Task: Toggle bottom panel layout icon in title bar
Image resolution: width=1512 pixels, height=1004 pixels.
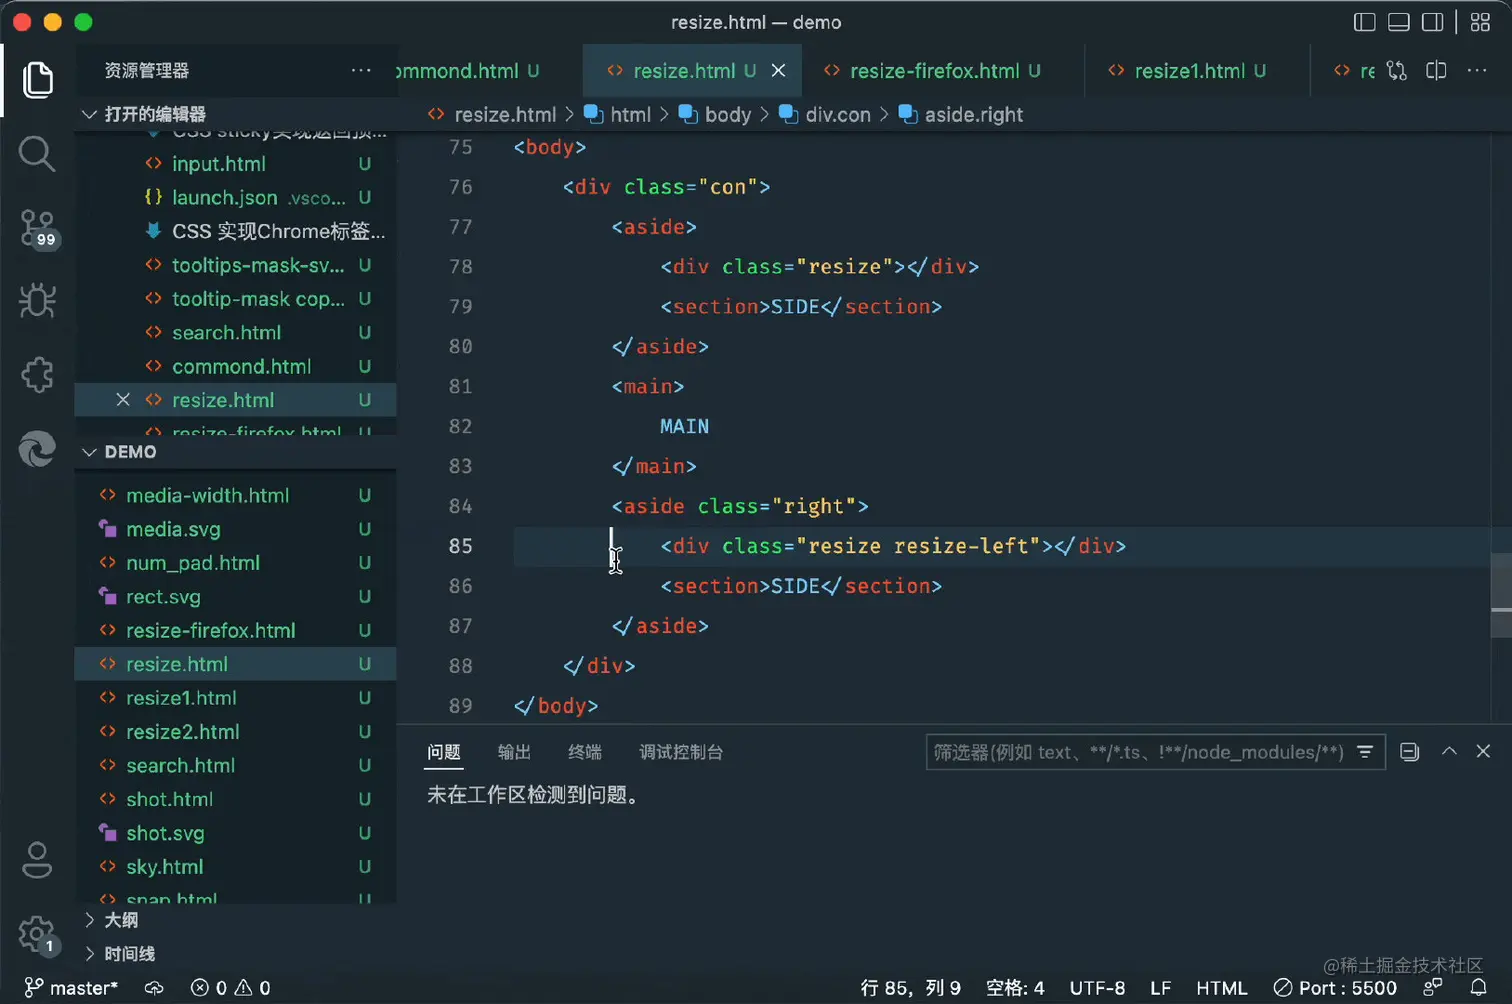Action: [1399, 22]
